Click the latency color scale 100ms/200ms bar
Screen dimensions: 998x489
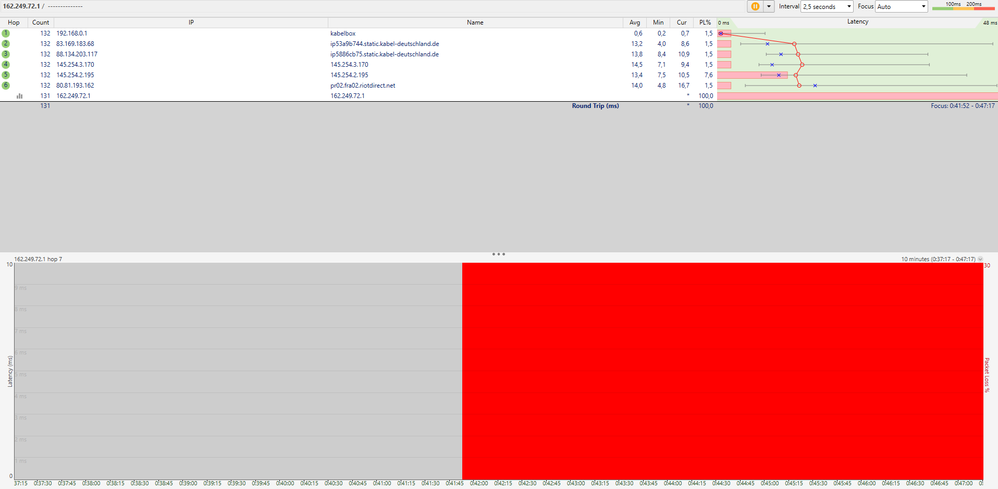point(964,6)
